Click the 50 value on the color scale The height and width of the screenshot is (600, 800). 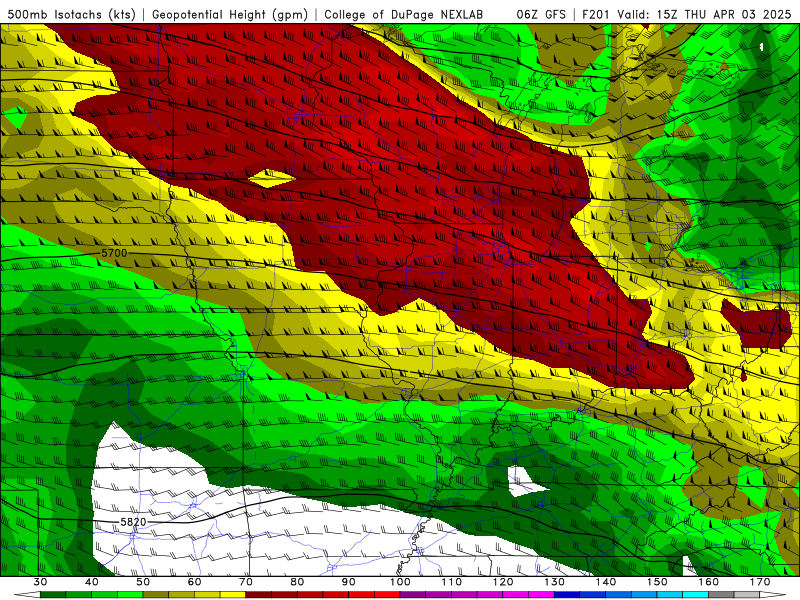click(143, 582)
